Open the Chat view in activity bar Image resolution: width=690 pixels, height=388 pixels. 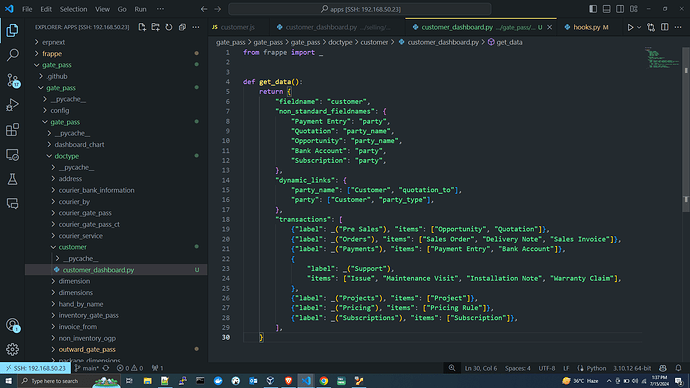click(x=12, y=204)
